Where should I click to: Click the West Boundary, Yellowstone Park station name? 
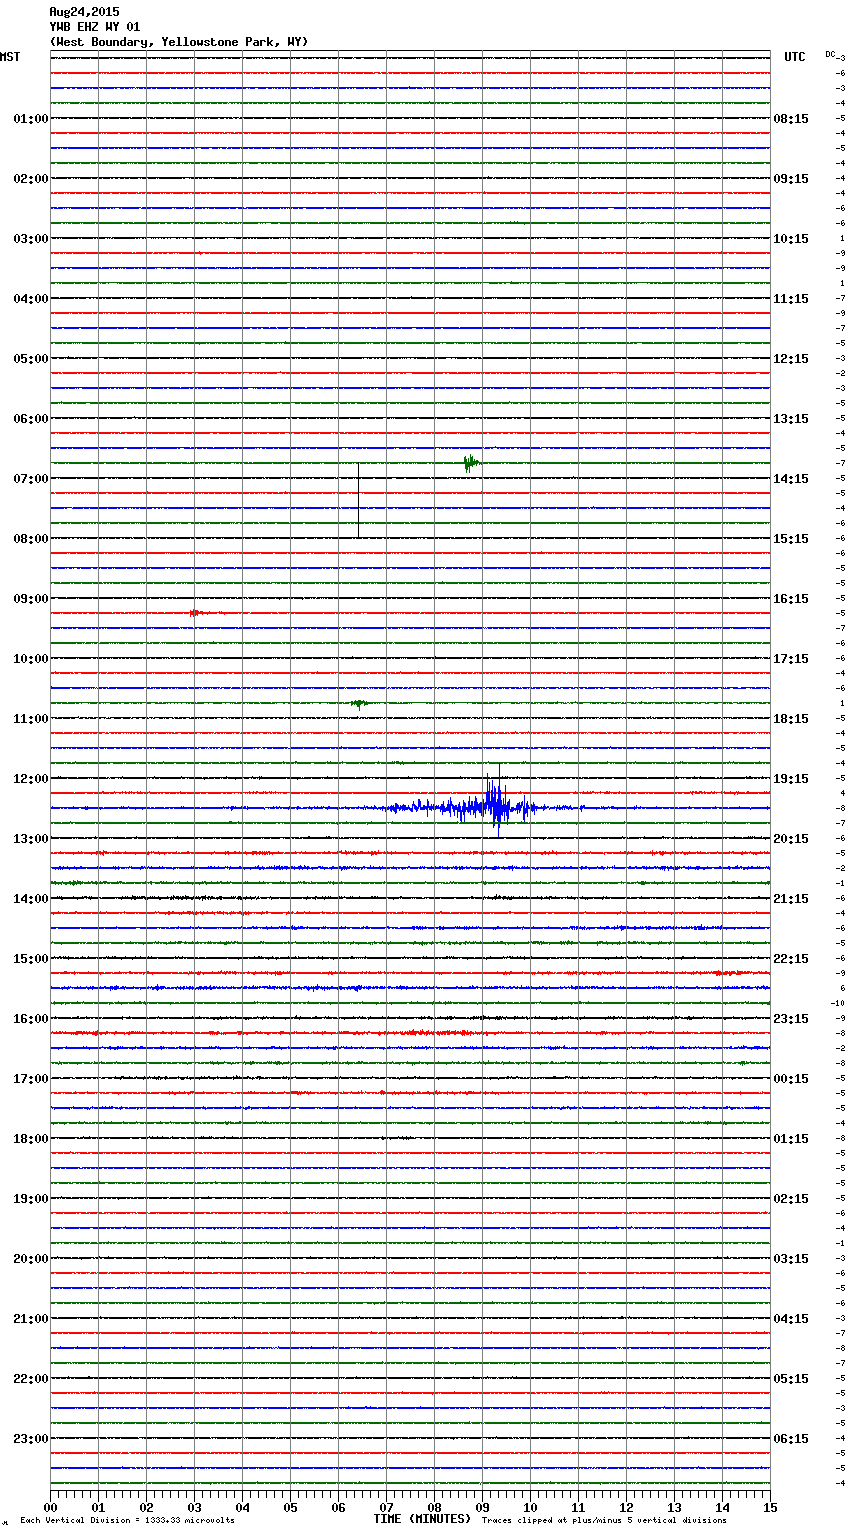[x=179, y=42]
